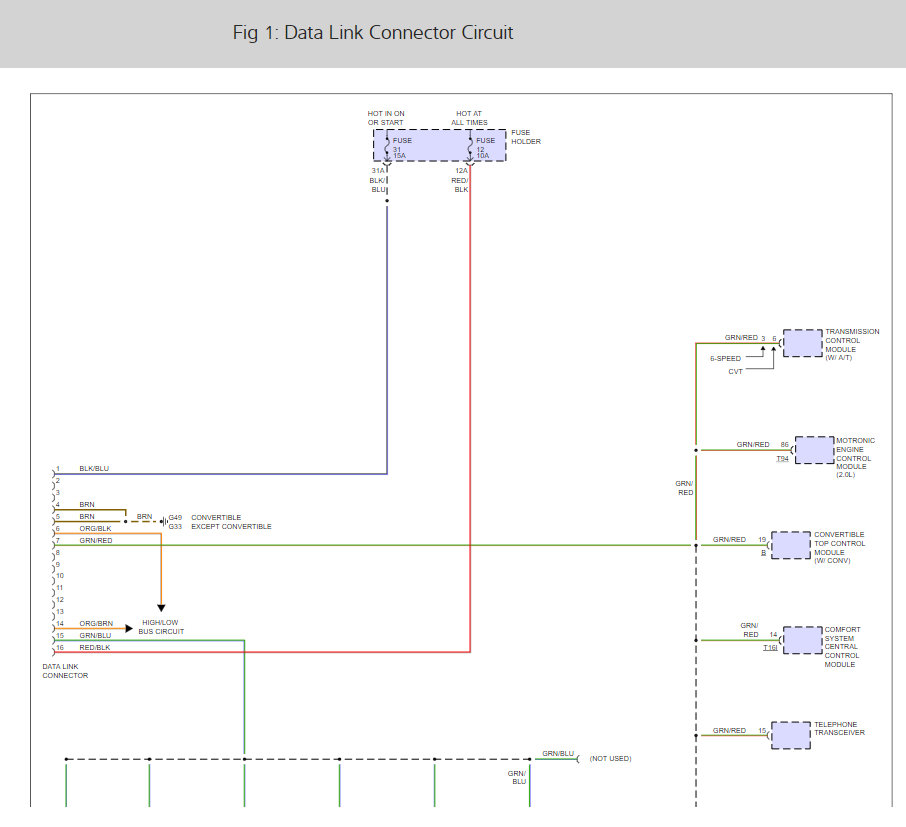Click the T94 connector reference
The image size is (906, 827).
click(x=782, y=458)
